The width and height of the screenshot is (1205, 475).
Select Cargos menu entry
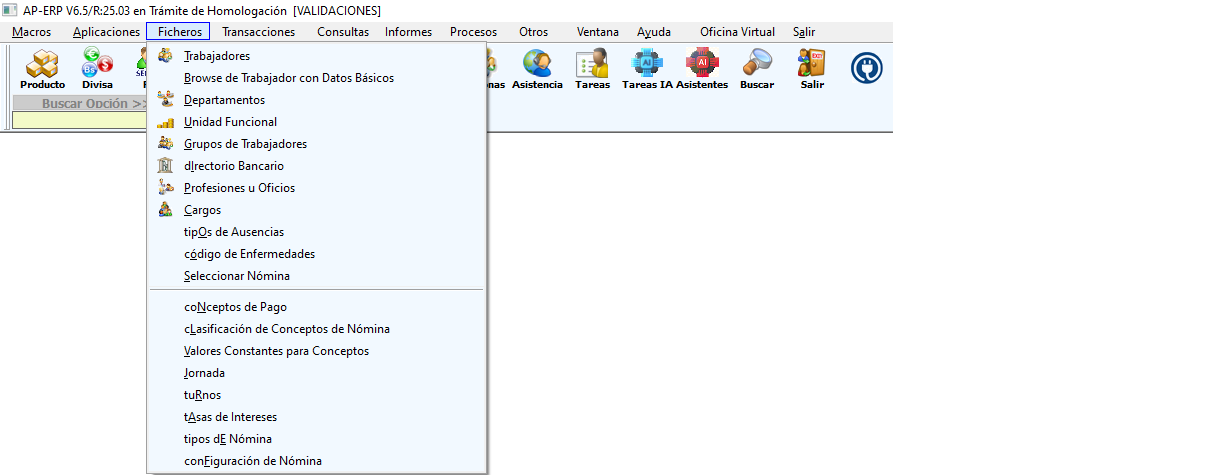pyautogui.click(x=316, y=210)
